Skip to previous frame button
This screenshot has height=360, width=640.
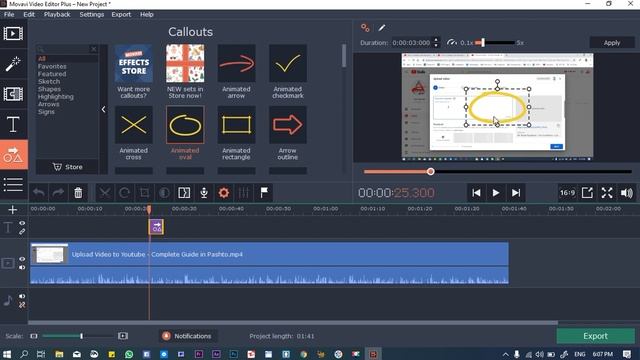coord(476,193)
